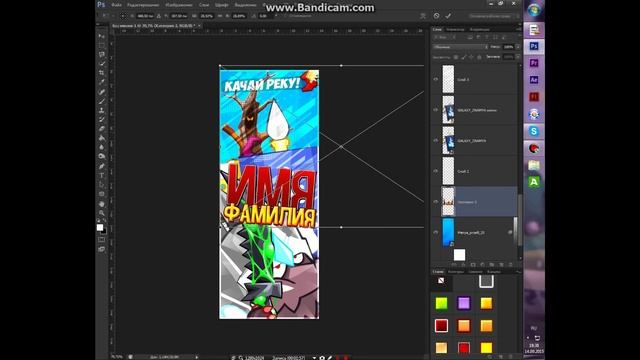
Task: Toggle Quick Mask mode
Action: (101, 240)
